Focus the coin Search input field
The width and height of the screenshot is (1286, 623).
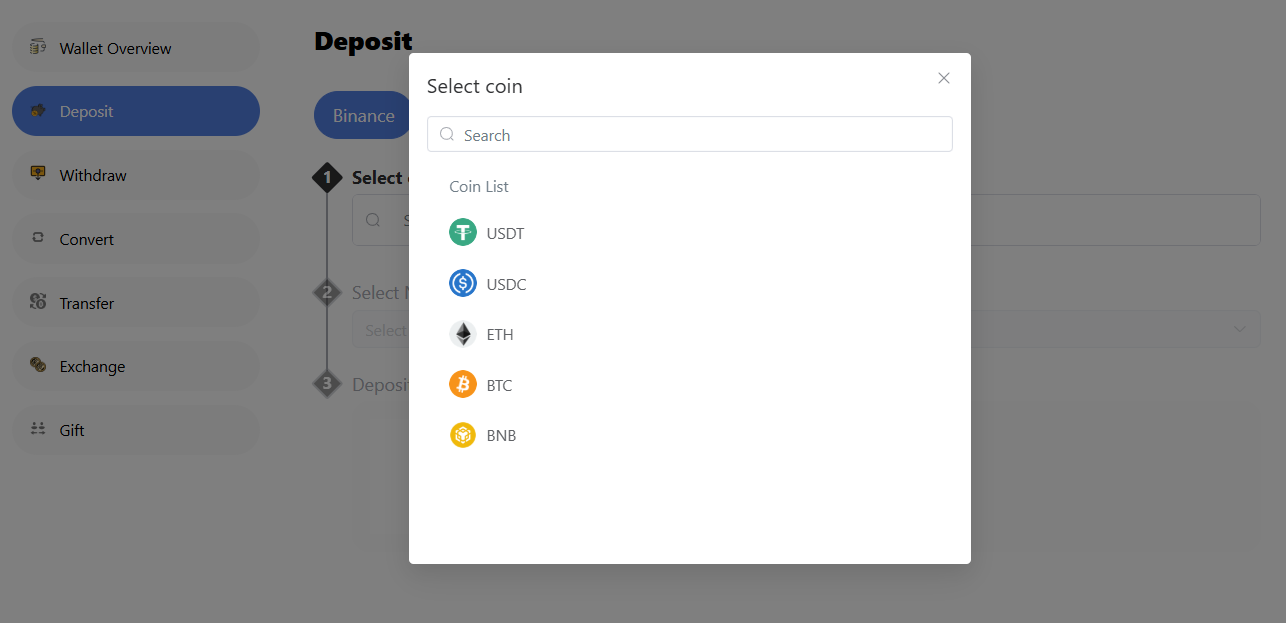click(x=700, y=135)
